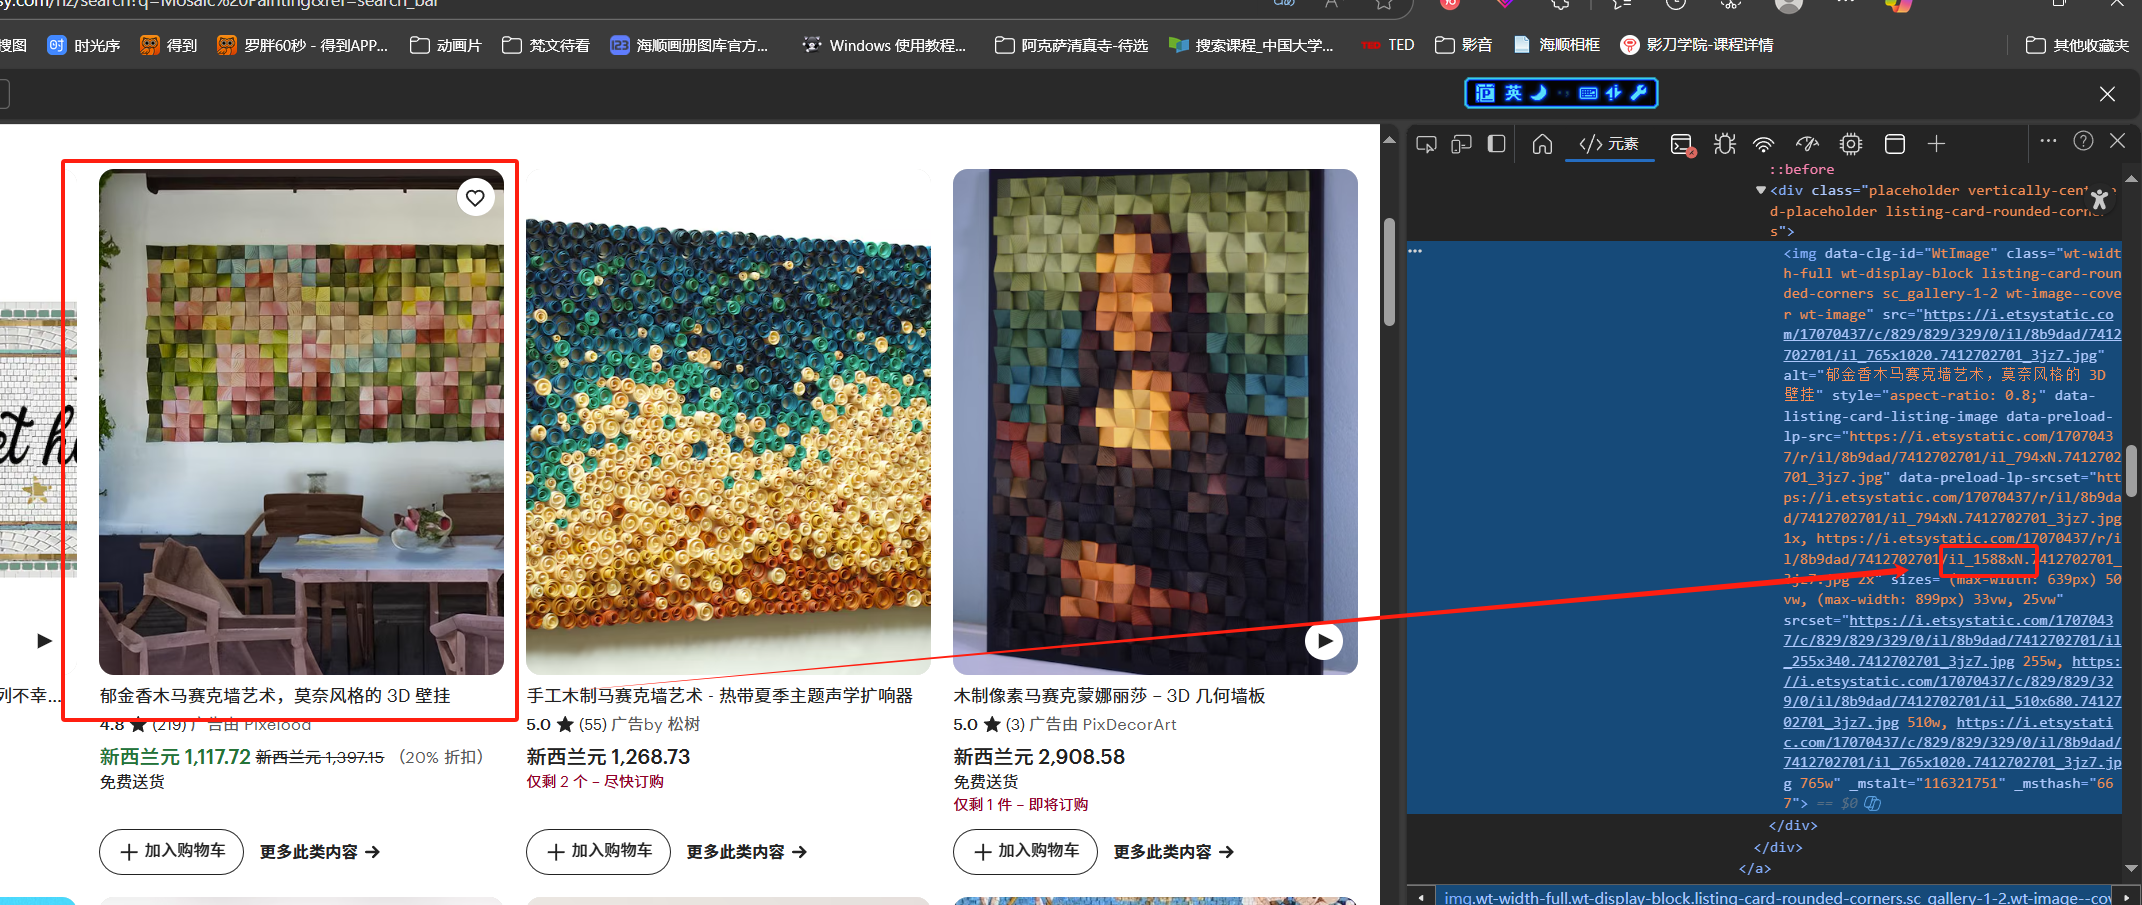Open the 手工木制马赛克墙艺术 listing title
The height and width of the screenshot is (905, 2142).
720,696
